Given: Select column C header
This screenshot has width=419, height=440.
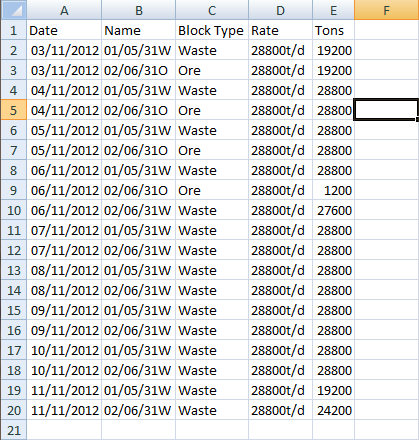Looking at the screenshot, I should [x=212, y=10].
